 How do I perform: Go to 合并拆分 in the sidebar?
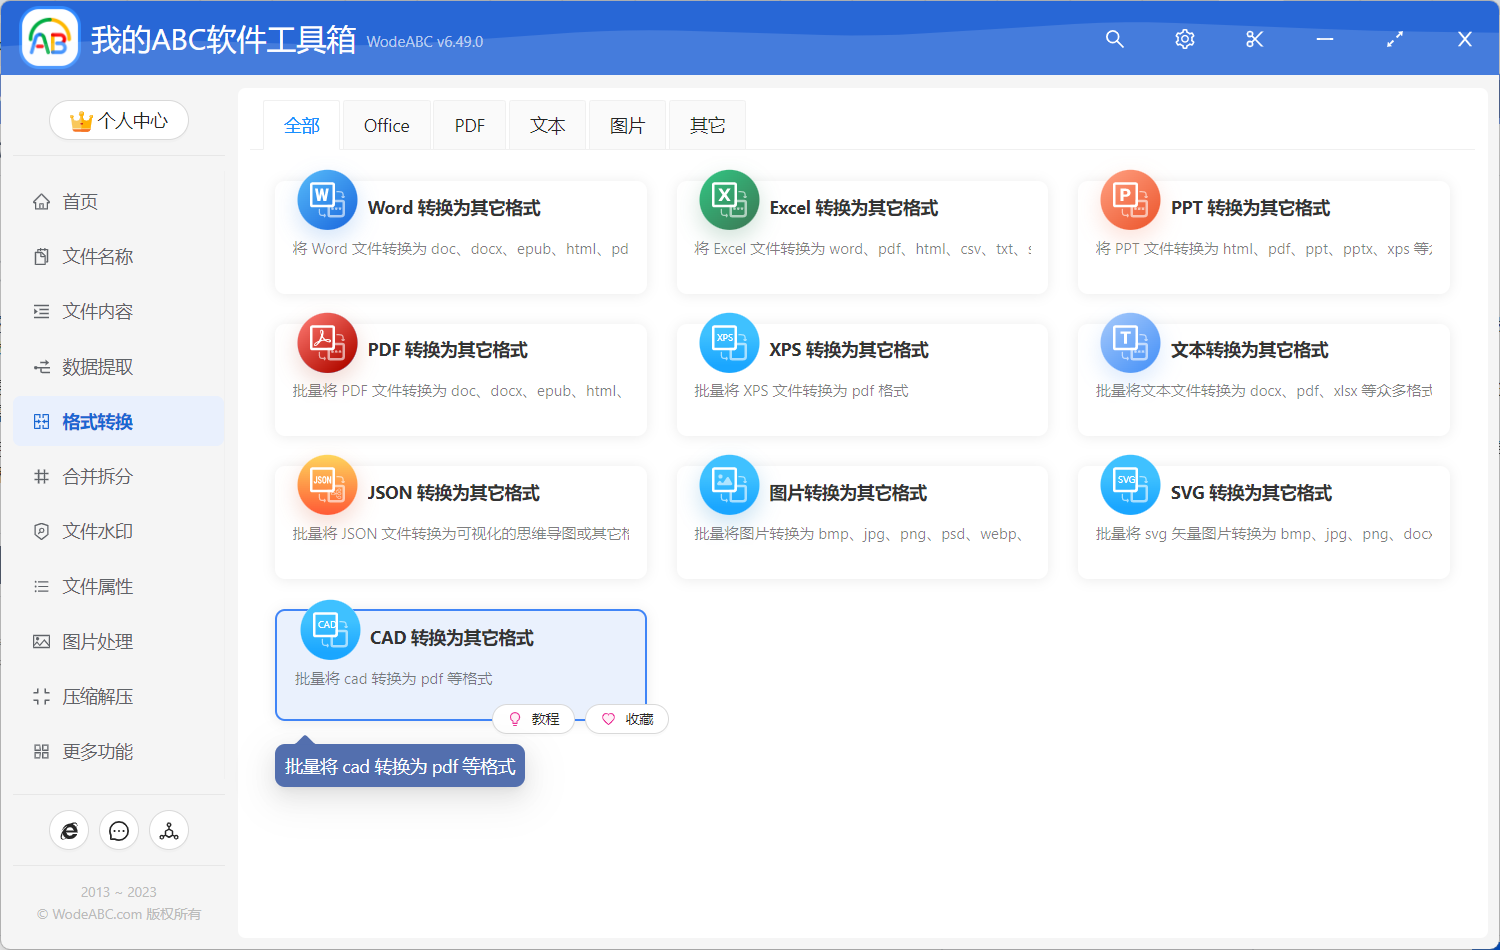[x=97, y=477]
